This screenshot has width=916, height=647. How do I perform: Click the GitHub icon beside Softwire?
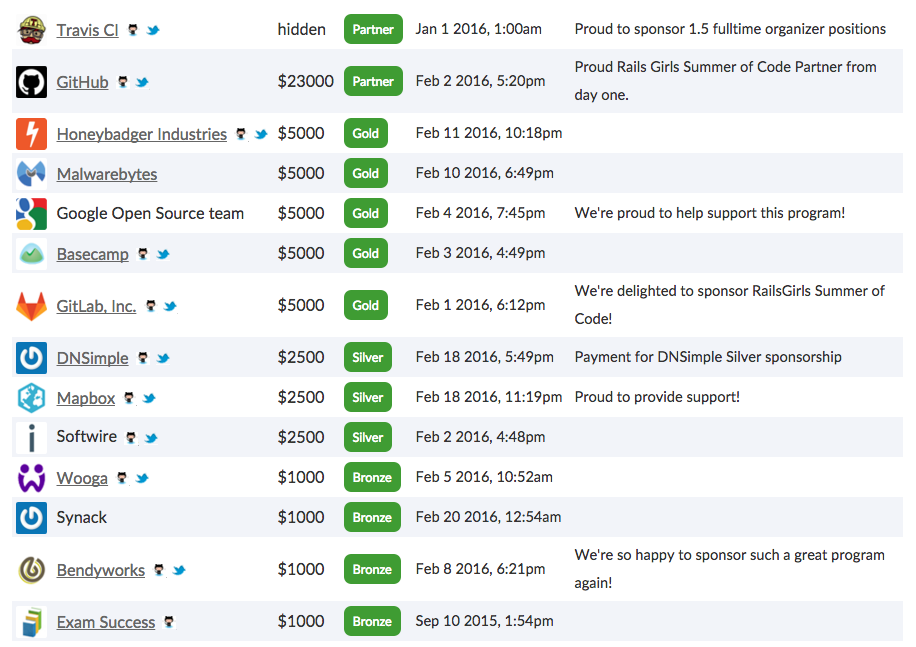pyautogui.click(x=131, y=437)
